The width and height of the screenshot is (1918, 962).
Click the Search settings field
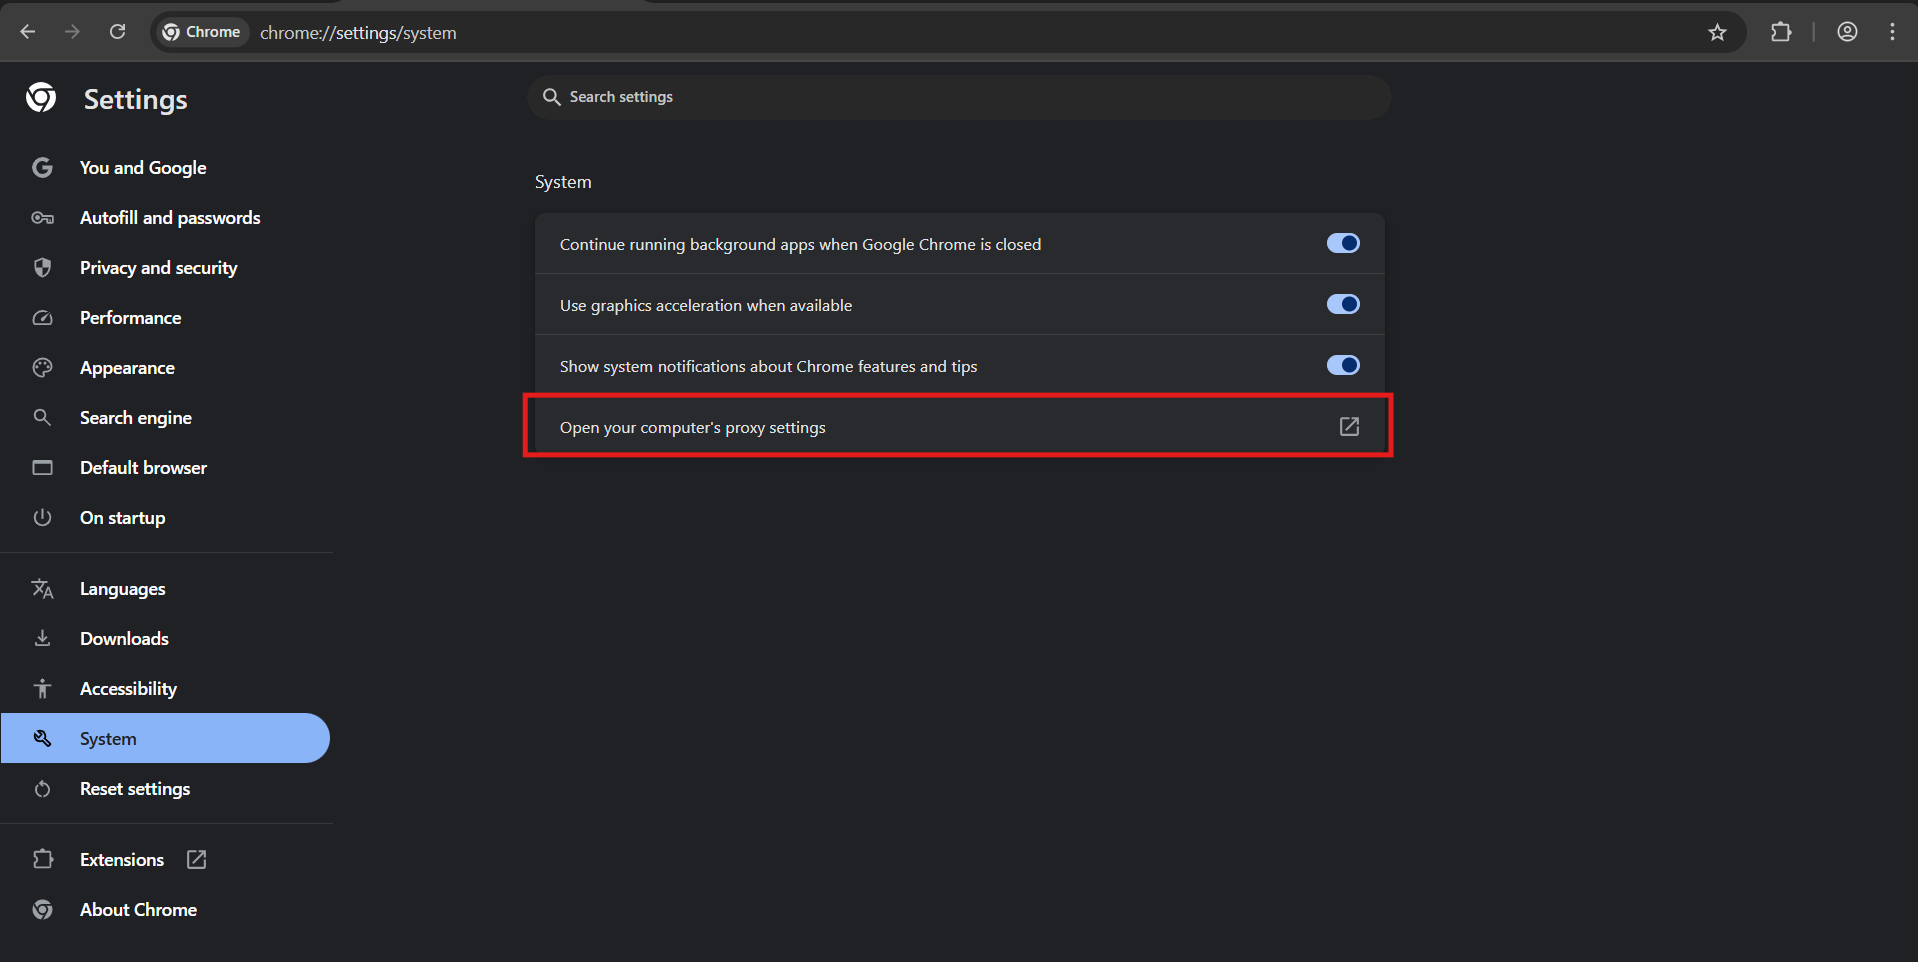[x=959, y=97]
